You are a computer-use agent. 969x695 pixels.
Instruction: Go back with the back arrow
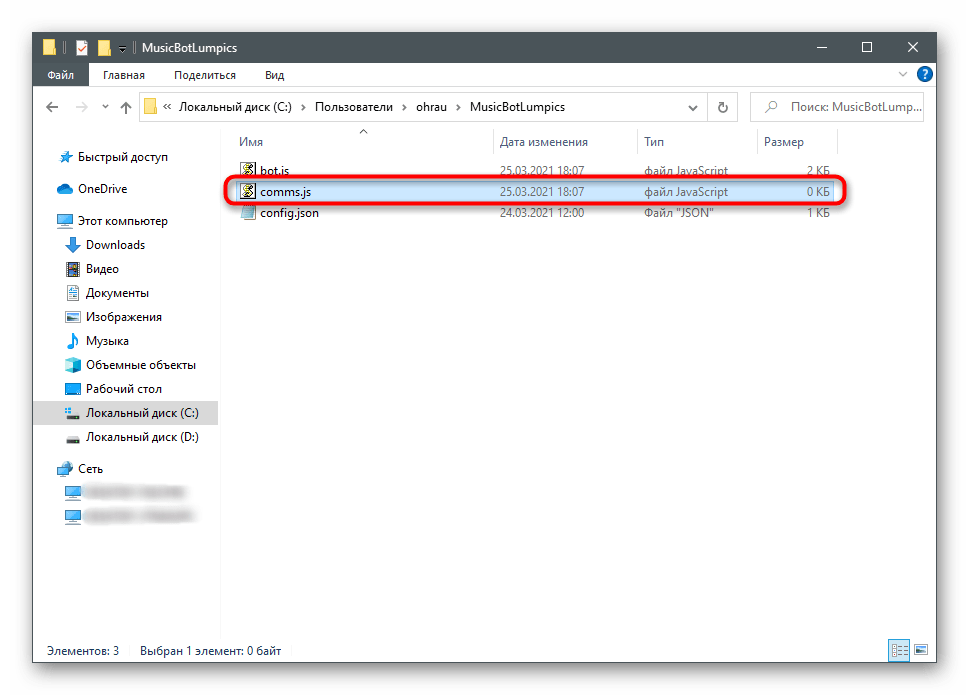pyautogui.click(x=51, y=107)
